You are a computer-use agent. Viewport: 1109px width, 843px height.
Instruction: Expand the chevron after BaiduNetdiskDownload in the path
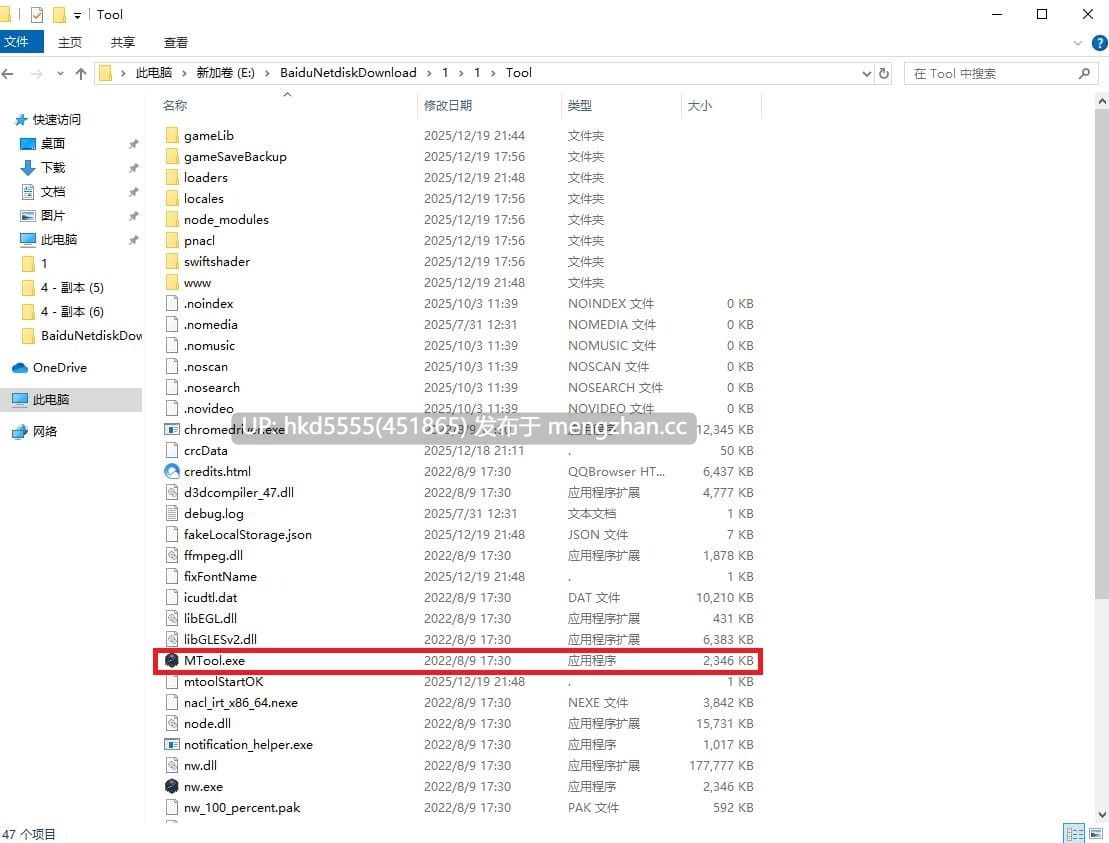[429, 73]
